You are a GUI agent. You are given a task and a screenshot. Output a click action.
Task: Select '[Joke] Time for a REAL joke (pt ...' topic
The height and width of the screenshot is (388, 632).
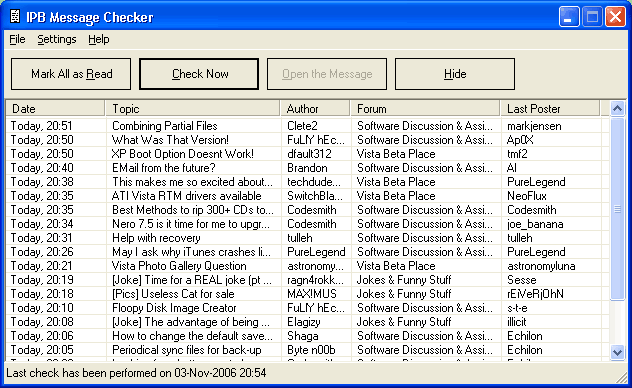tap(192, 280)
